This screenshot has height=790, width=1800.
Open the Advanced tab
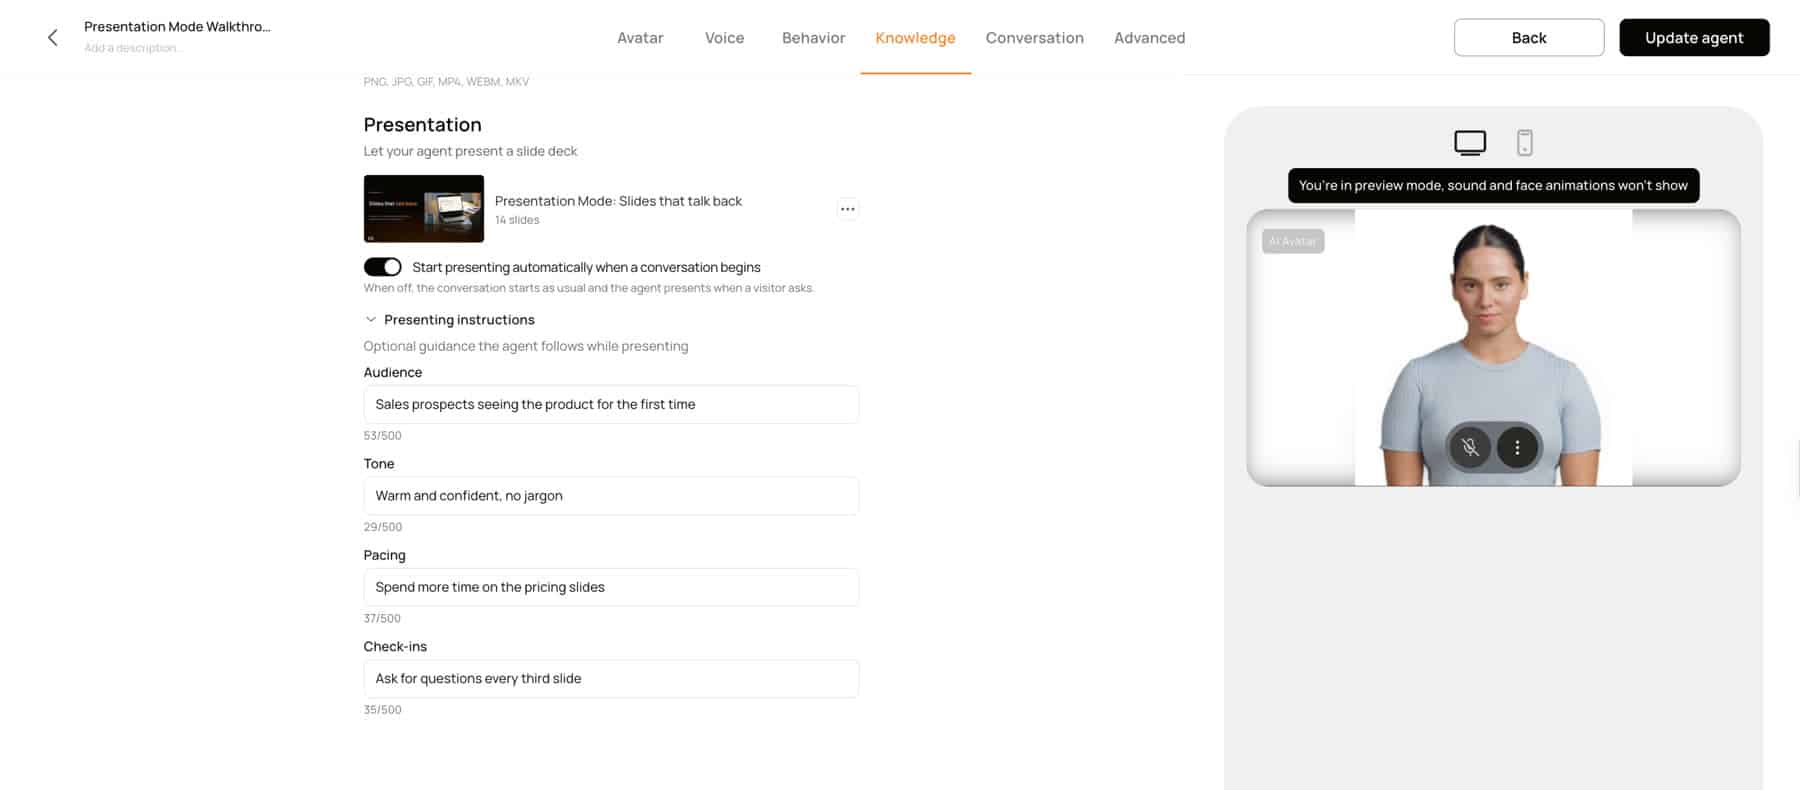tap(1149, 38)
